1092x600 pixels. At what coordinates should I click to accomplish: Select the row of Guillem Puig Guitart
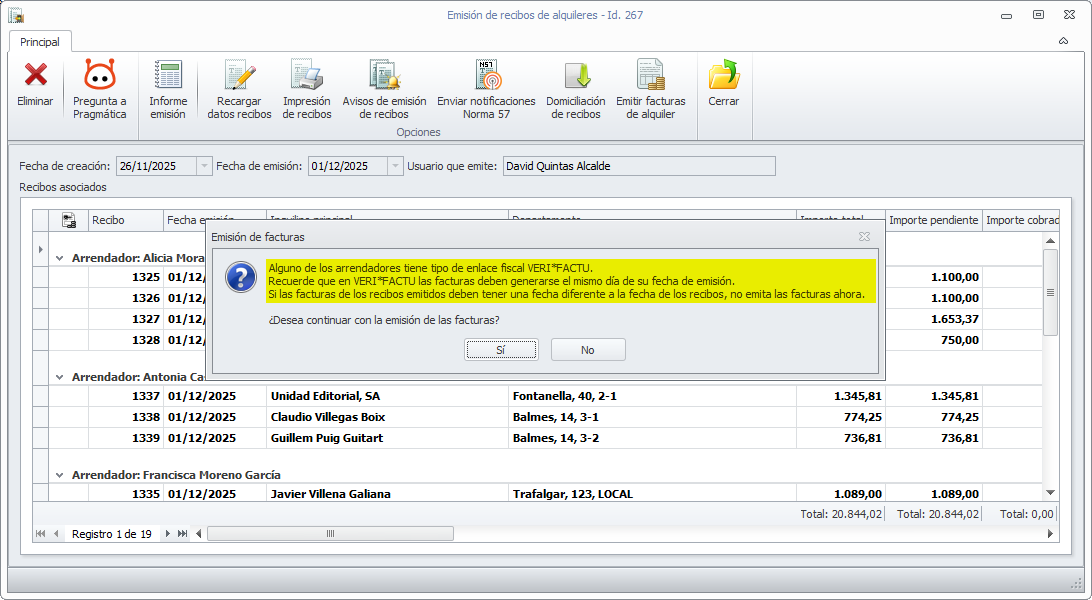click(545, 438)
